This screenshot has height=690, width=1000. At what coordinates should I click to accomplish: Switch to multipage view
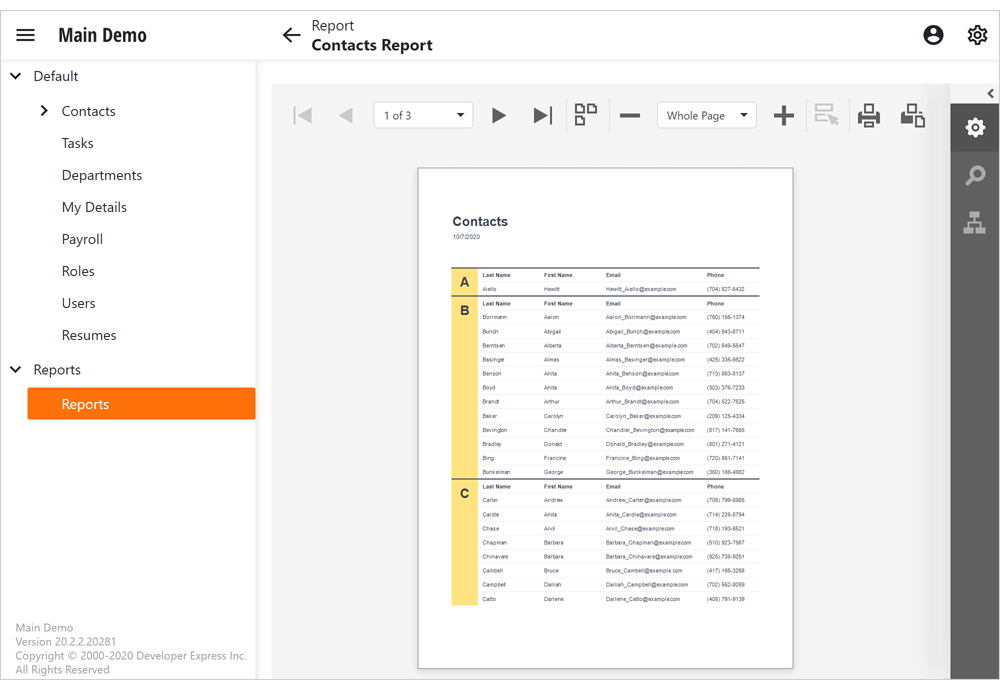pos(588,114)
